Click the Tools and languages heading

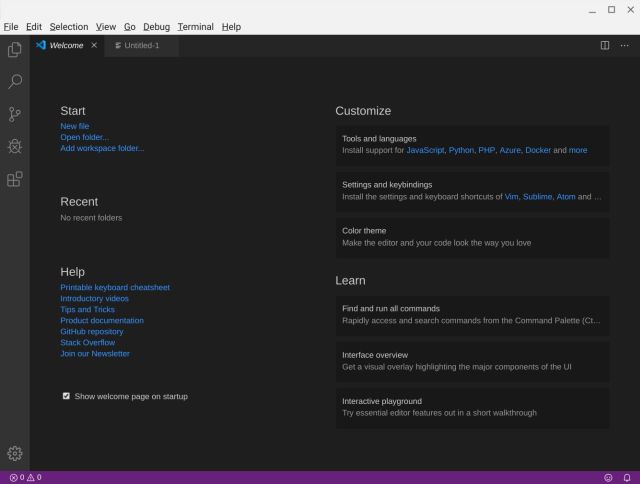pos(379,139)
